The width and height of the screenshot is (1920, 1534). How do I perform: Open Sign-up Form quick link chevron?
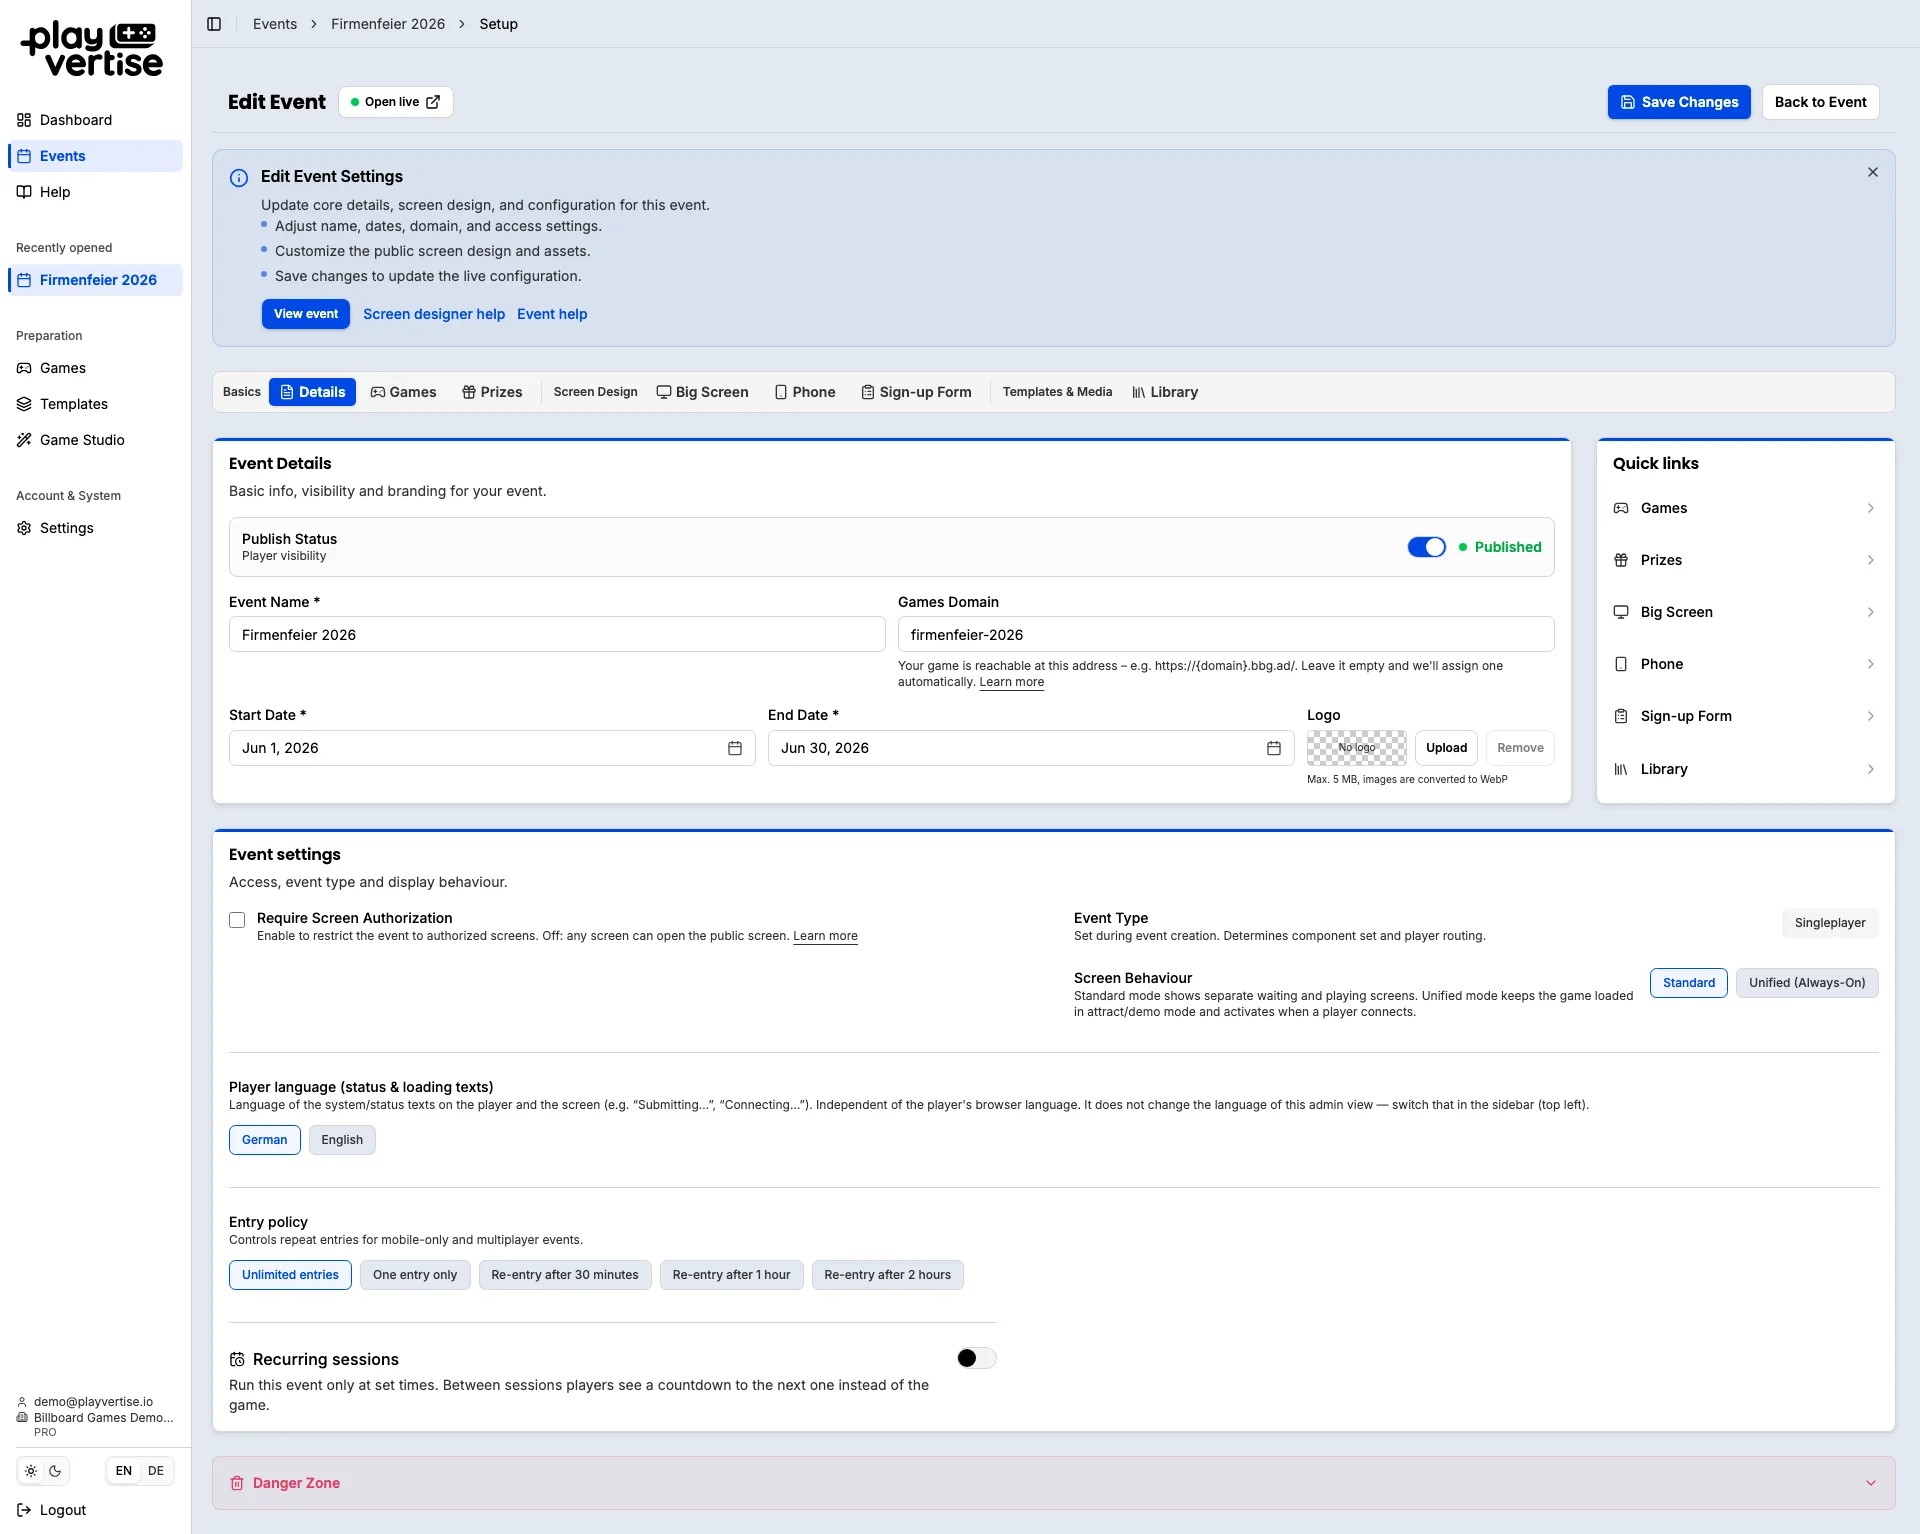click(x=1870, y=716)
